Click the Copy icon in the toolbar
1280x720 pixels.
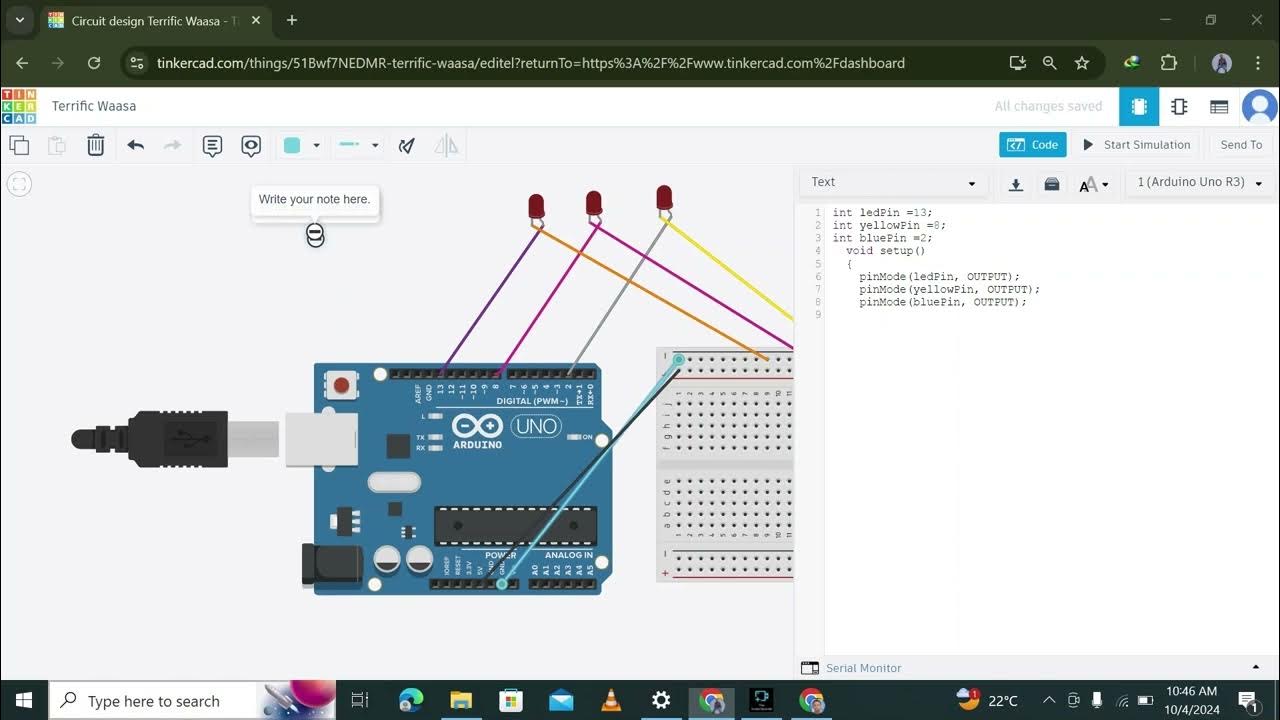pos(19,145)
